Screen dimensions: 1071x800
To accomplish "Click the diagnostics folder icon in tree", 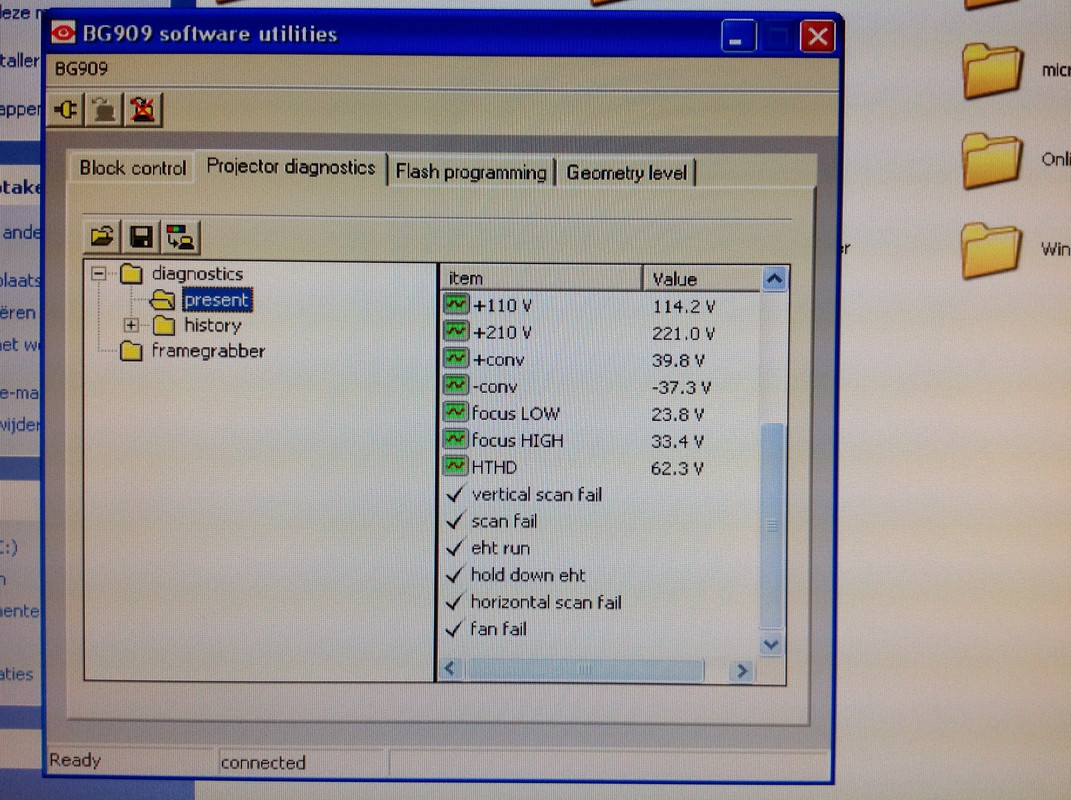I will click(x=131, y=274).
